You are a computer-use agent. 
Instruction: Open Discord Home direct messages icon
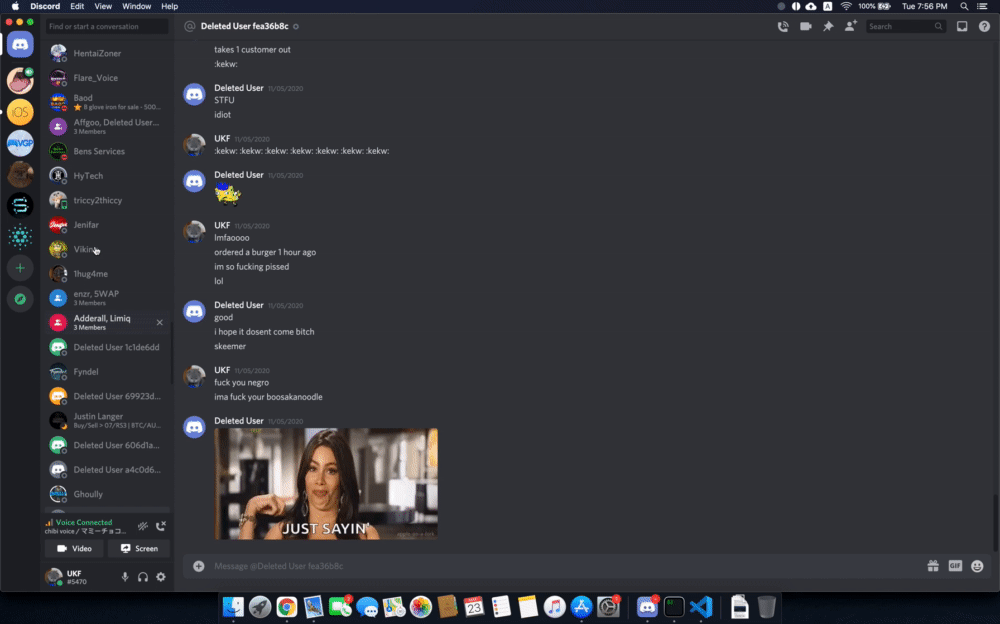(20, 45)
